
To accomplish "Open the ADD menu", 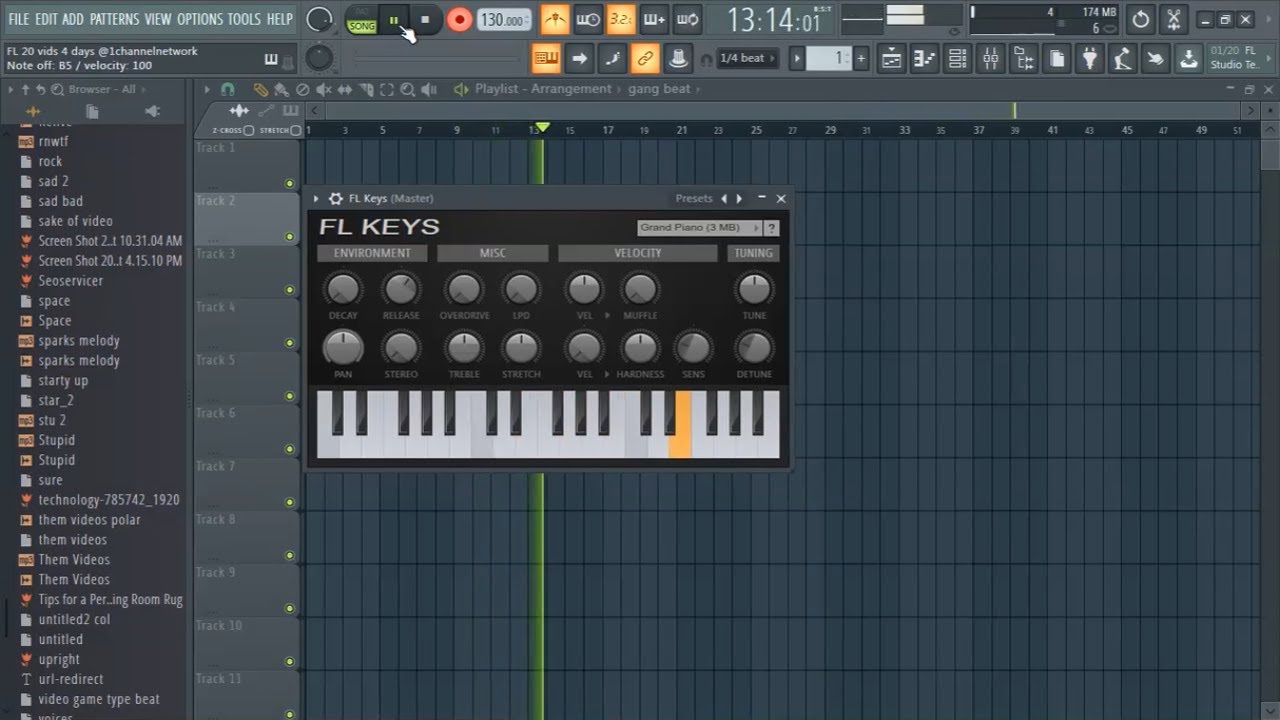I will 73,19.
